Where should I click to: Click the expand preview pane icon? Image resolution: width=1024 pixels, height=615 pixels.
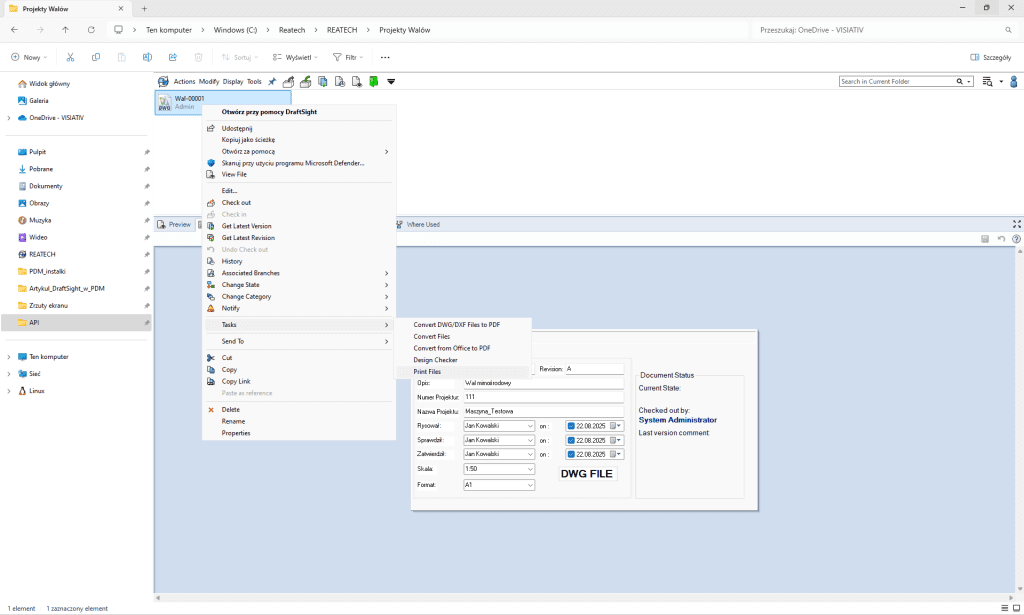[x=1017, y=224]
